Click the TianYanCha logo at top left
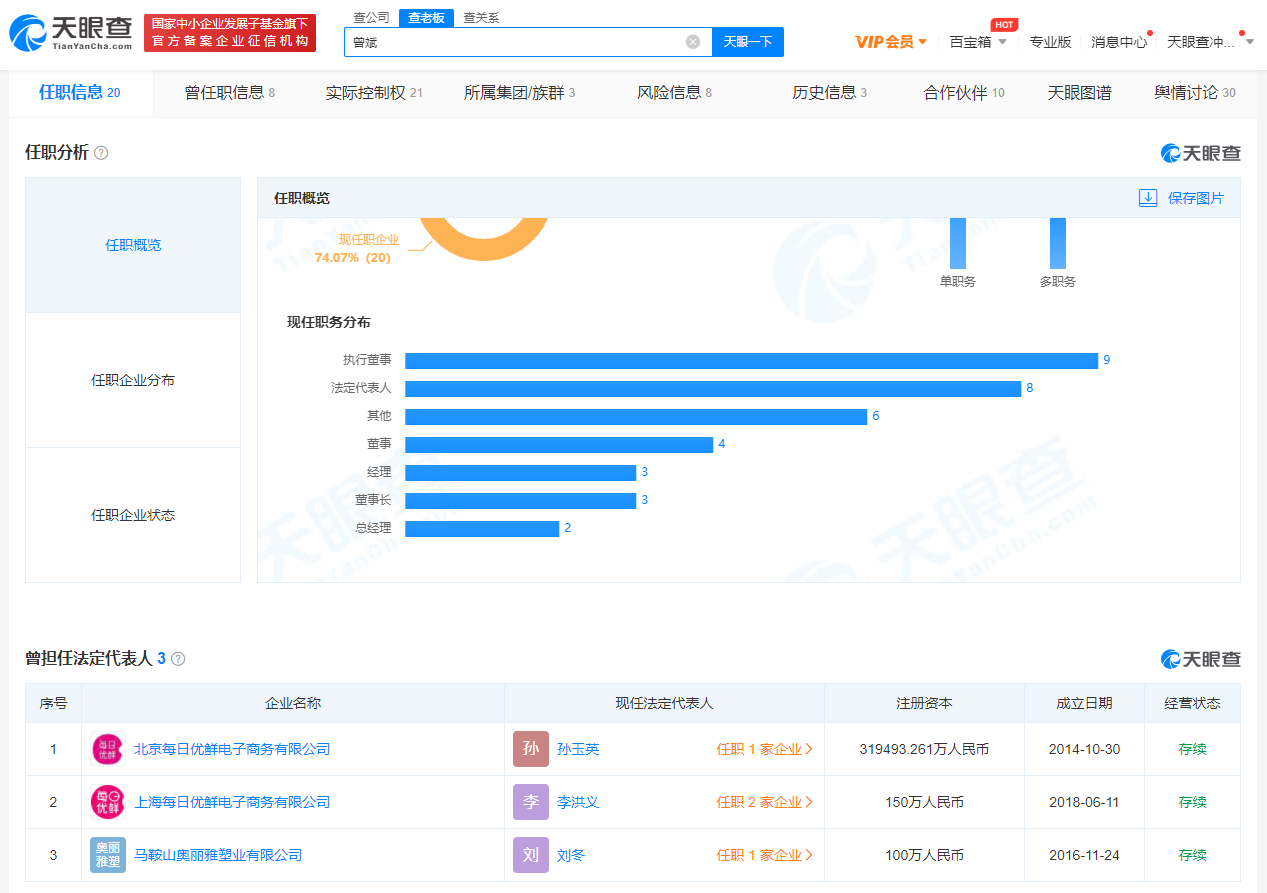The image size is (1267, 893). pos(71,33)
